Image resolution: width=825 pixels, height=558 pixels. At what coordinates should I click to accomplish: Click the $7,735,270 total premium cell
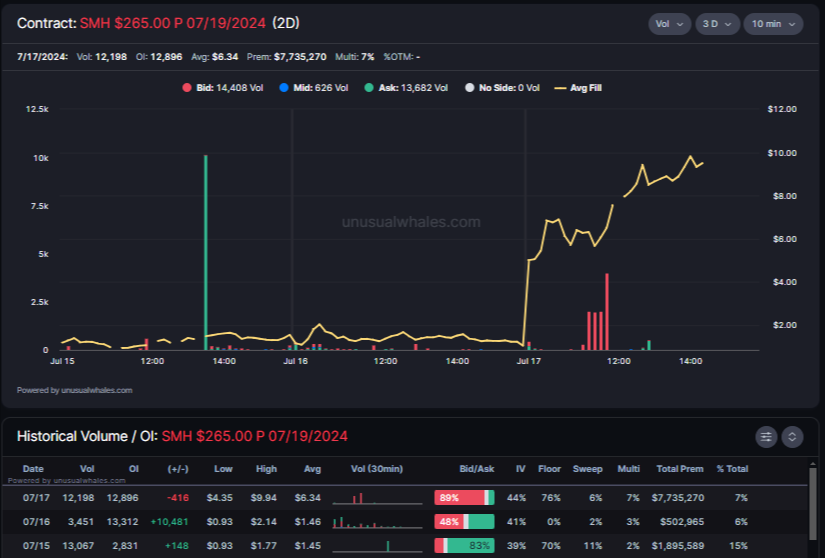(x=678, y=498)
